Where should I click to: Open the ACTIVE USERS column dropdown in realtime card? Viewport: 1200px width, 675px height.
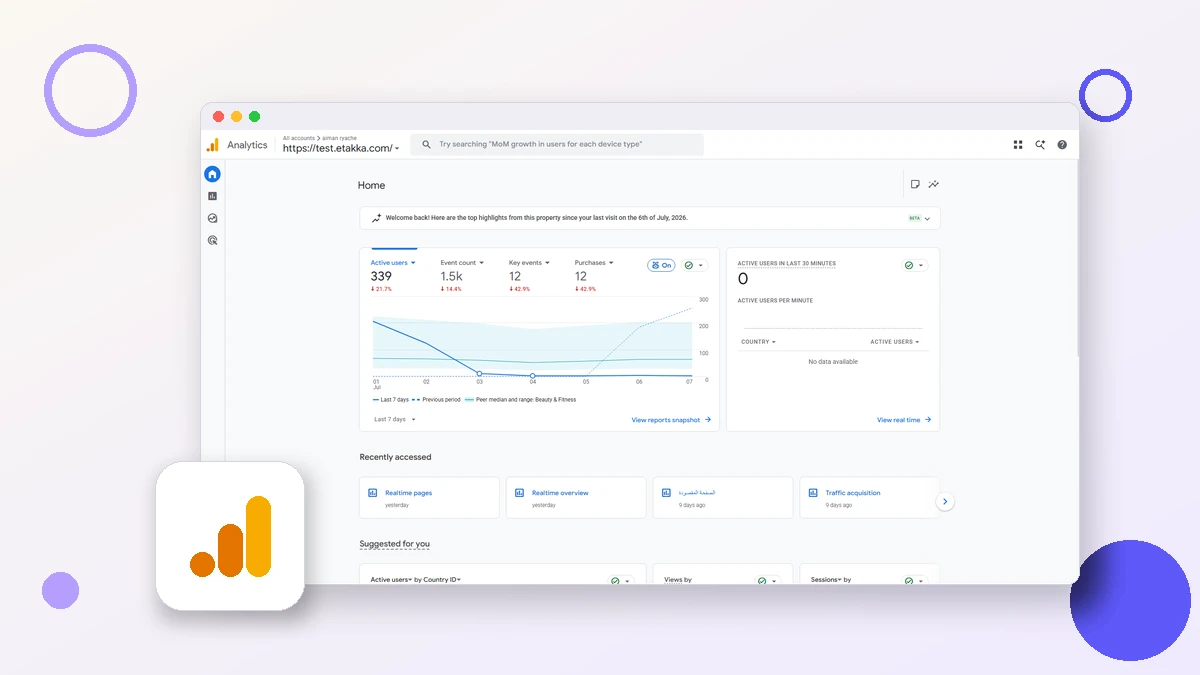pos(895,342)
